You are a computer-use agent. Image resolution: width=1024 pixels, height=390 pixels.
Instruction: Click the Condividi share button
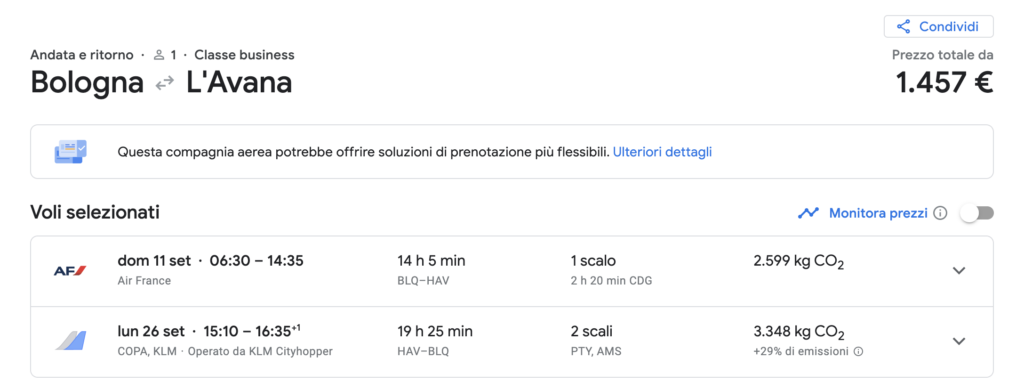click(x=938, y=27)
